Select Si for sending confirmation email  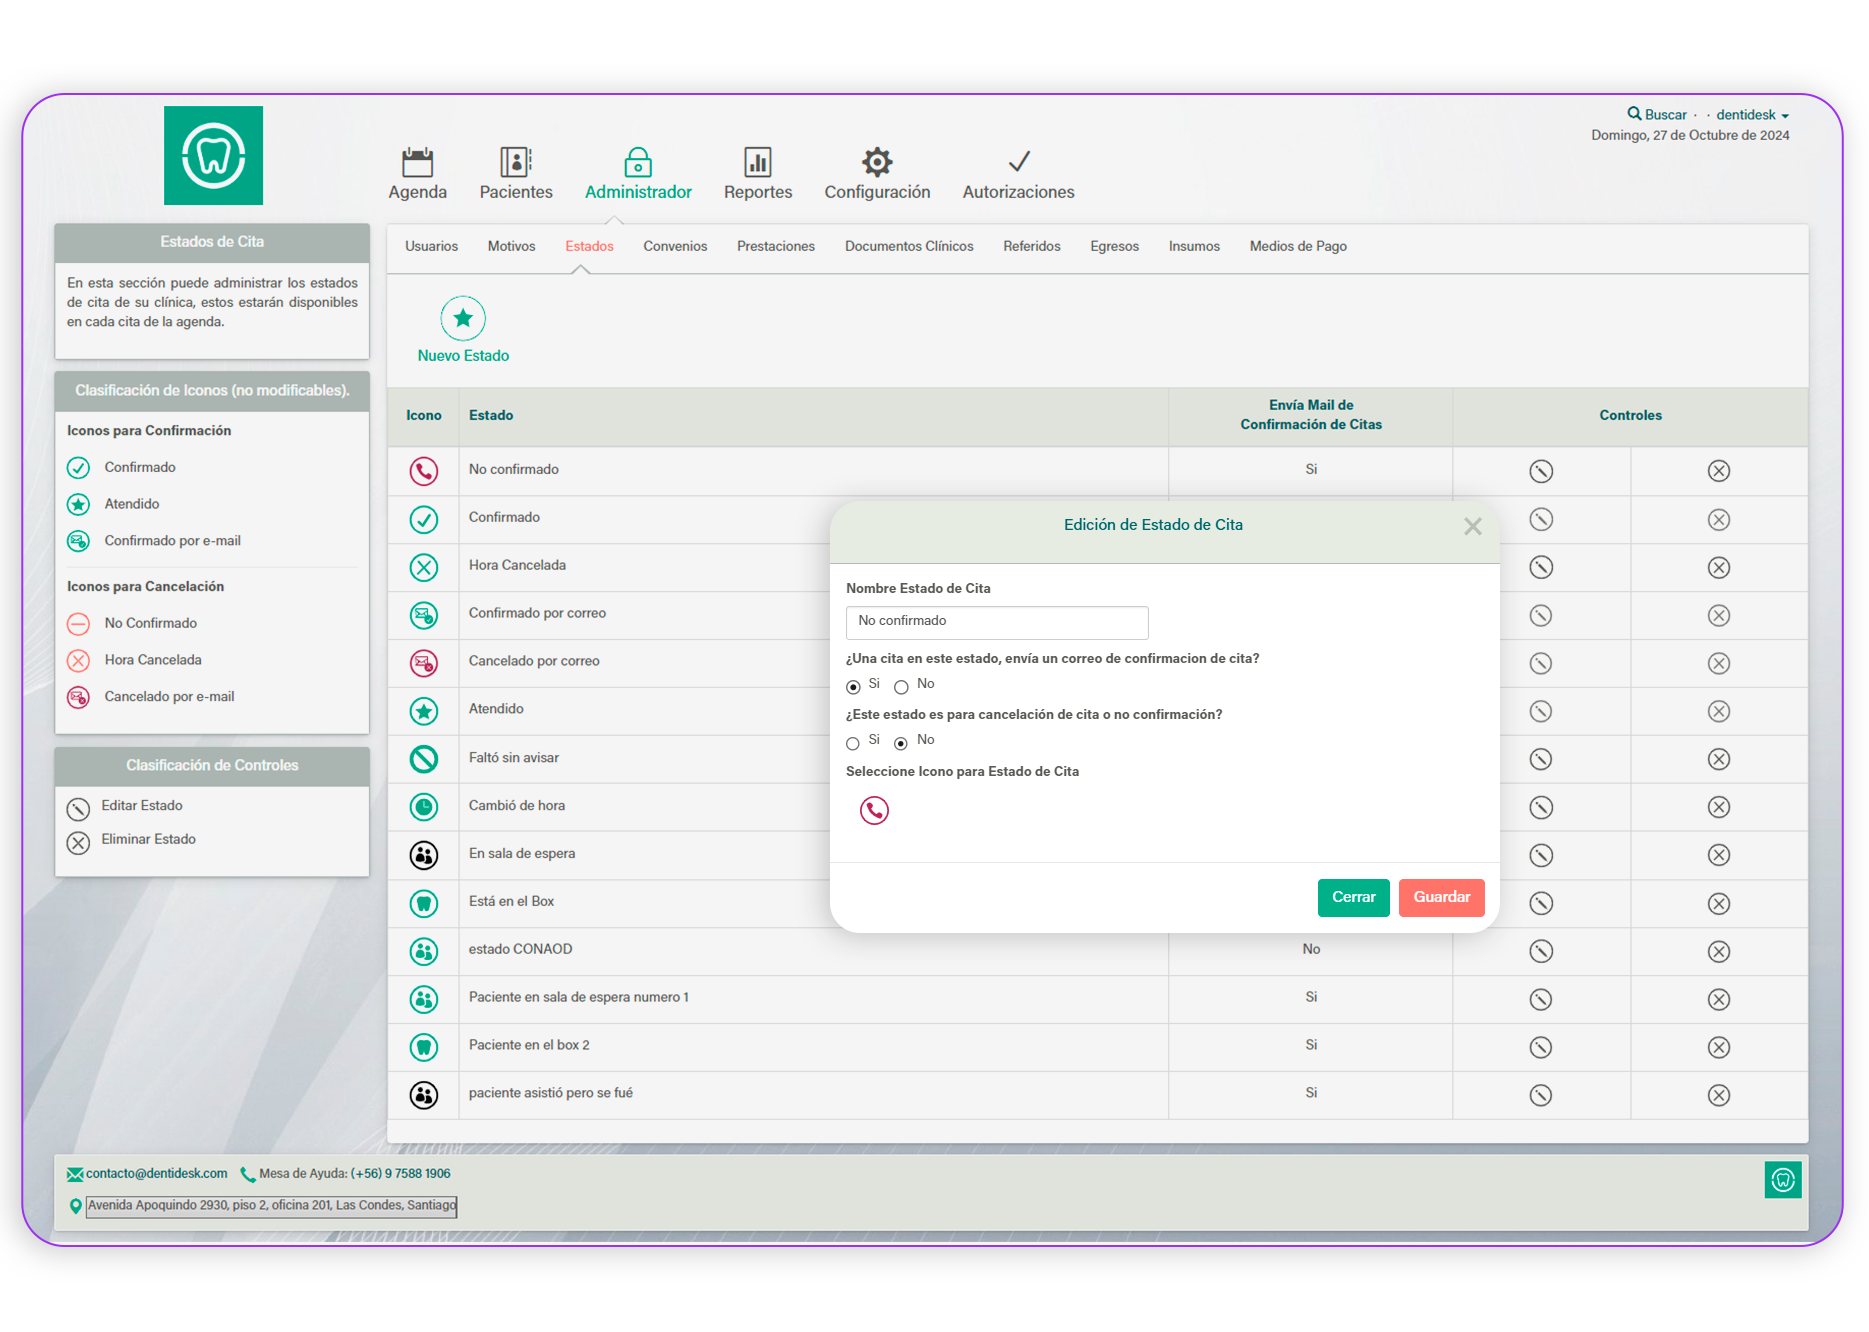point(853,687)
